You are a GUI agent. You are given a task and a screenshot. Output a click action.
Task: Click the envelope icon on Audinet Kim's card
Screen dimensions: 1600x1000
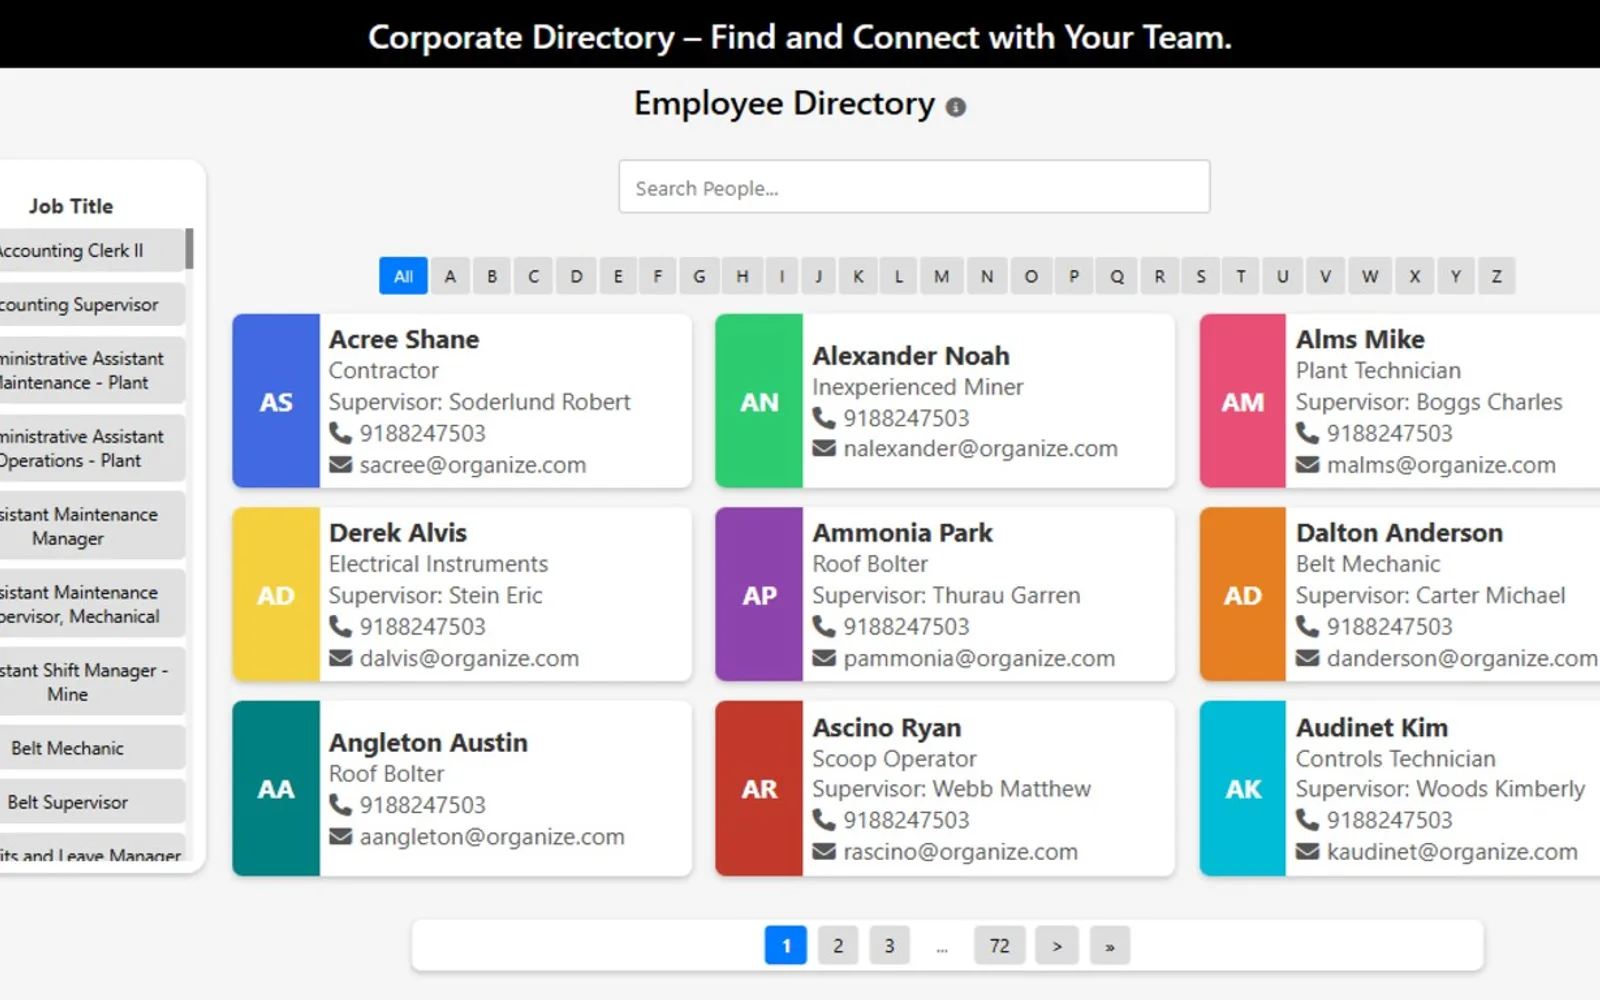(1307, 852)
